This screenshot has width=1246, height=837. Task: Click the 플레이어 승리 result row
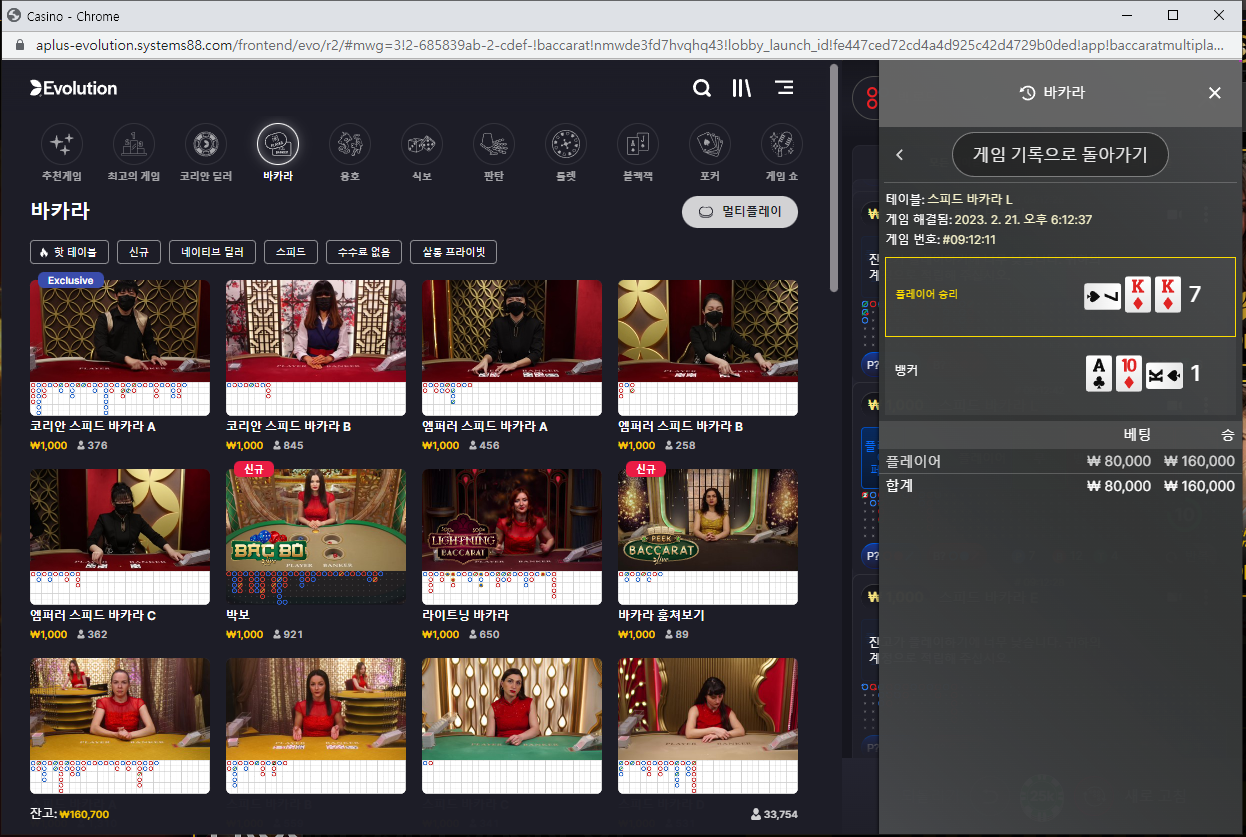[x=1060, y=296]
